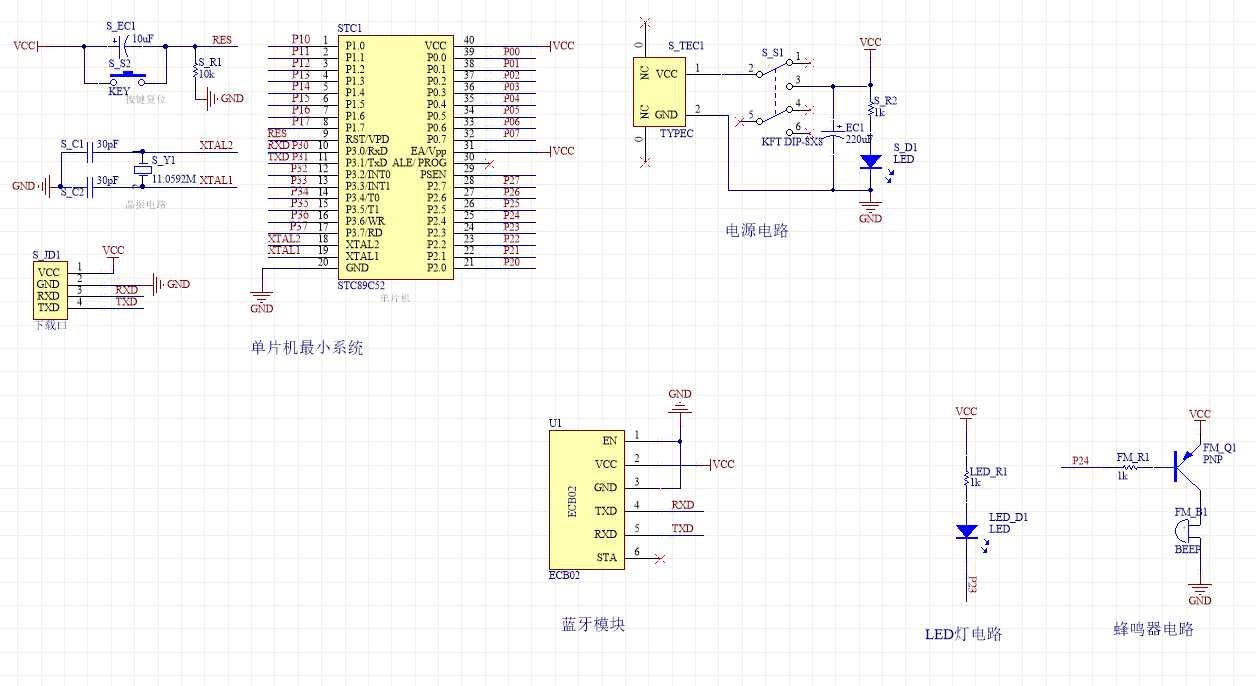The image size is (1256, 686).
Task: Select the 单片机最小系统 heading text
Action: 307,348
